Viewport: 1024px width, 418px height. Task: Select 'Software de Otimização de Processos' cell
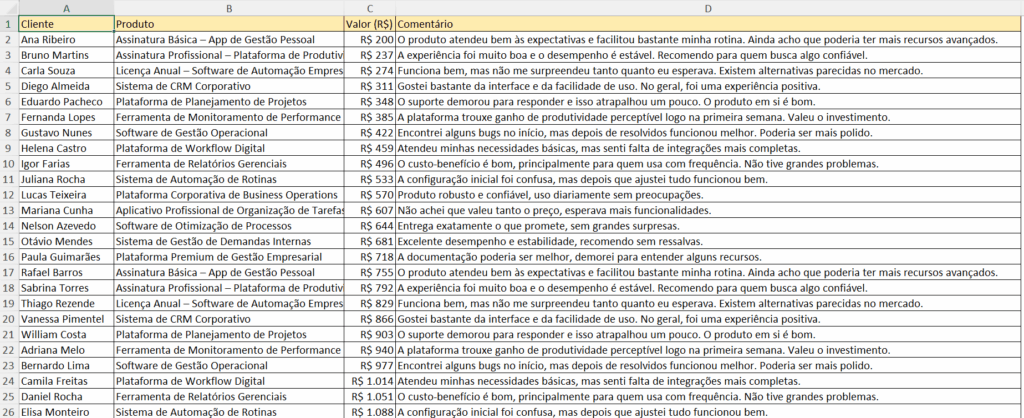(x=229, y=225)
